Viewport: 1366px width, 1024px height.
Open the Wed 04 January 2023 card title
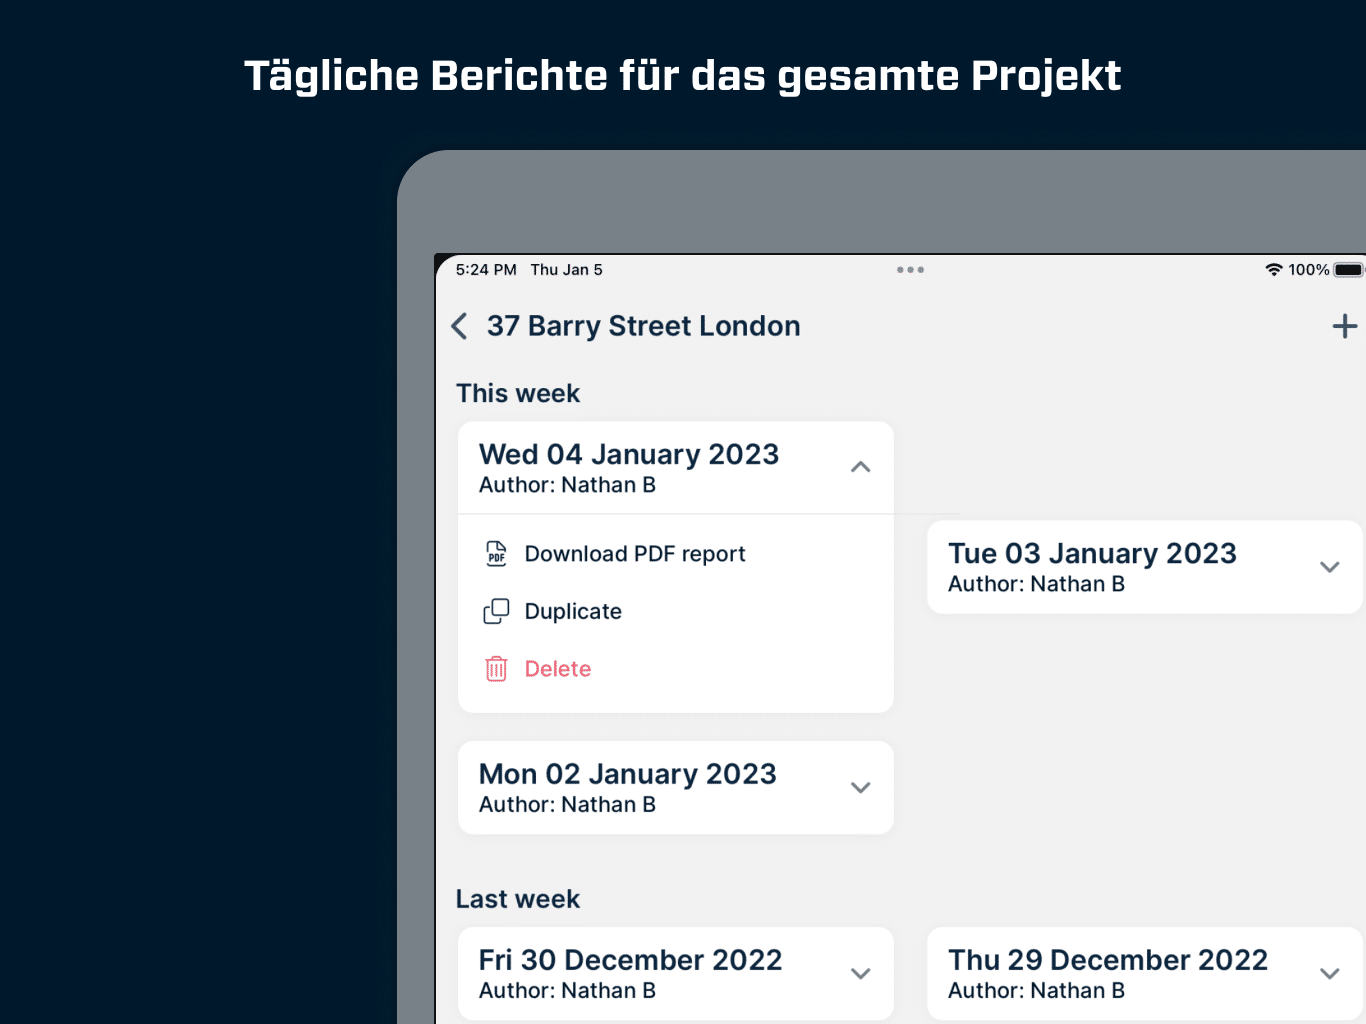click(629, 454)
